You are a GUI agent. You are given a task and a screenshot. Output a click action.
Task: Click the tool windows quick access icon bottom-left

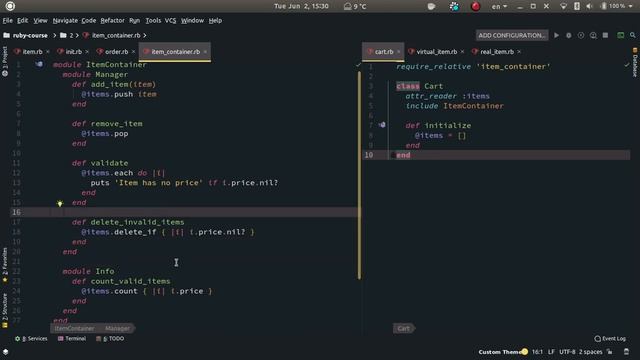coord(5,351)
